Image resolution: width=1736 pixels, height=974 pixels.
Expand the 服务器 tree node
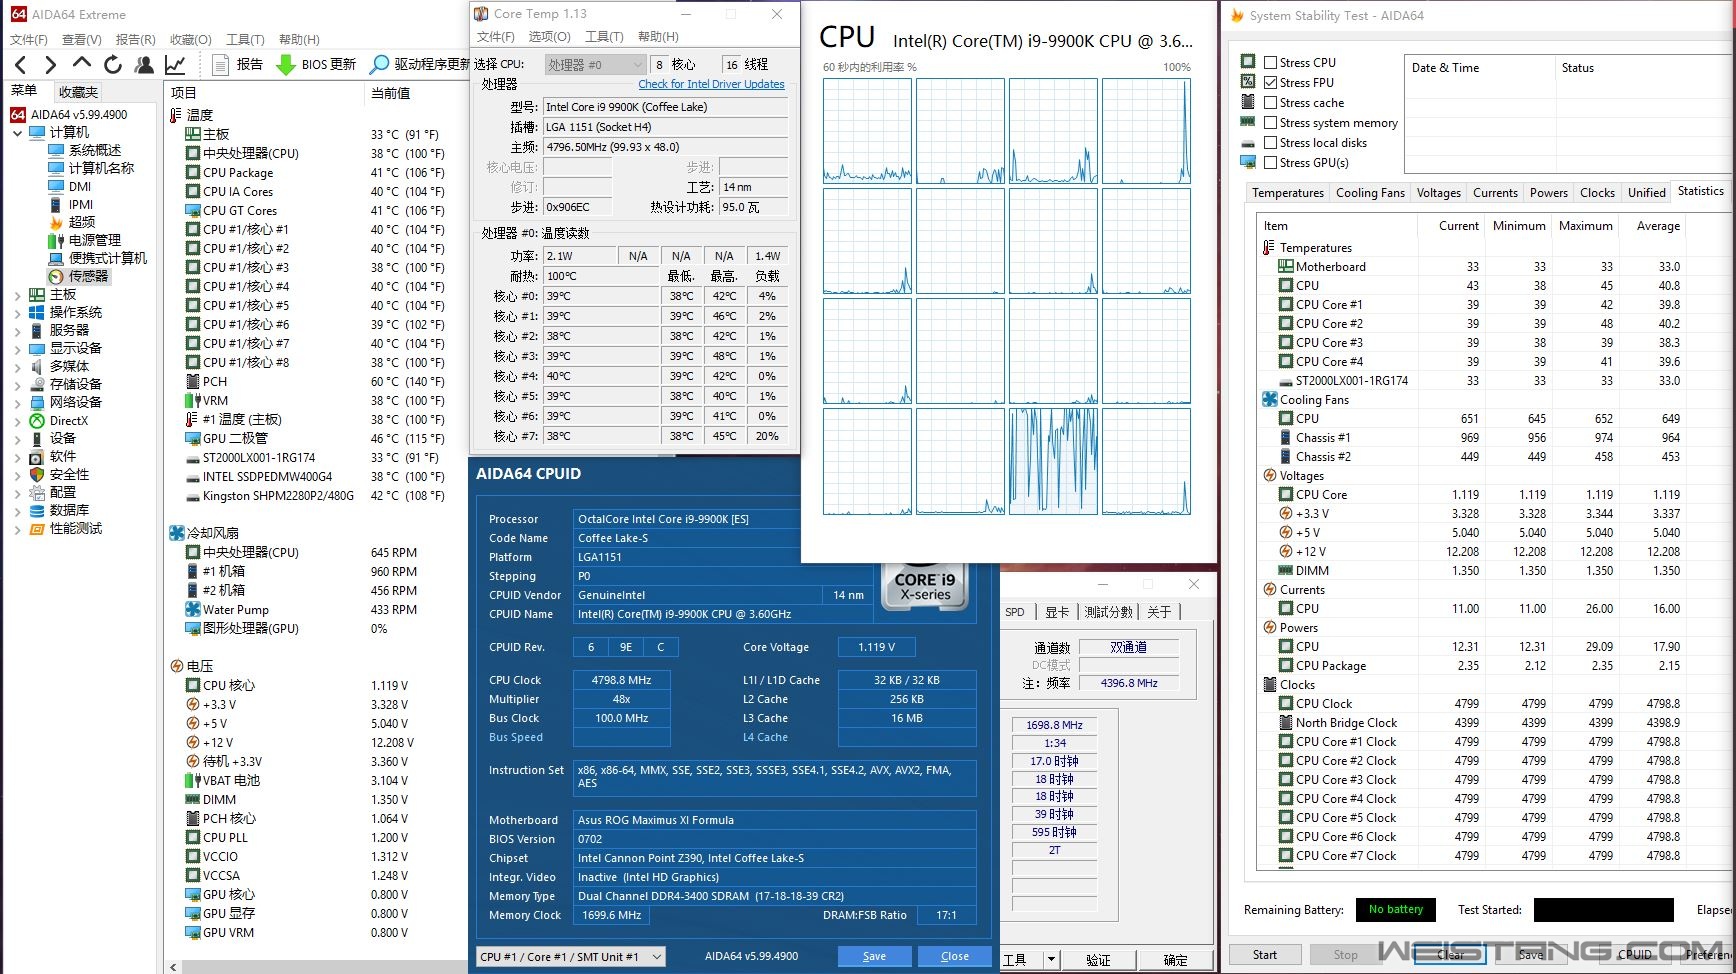pyautogui.click(x=17, y=331)
